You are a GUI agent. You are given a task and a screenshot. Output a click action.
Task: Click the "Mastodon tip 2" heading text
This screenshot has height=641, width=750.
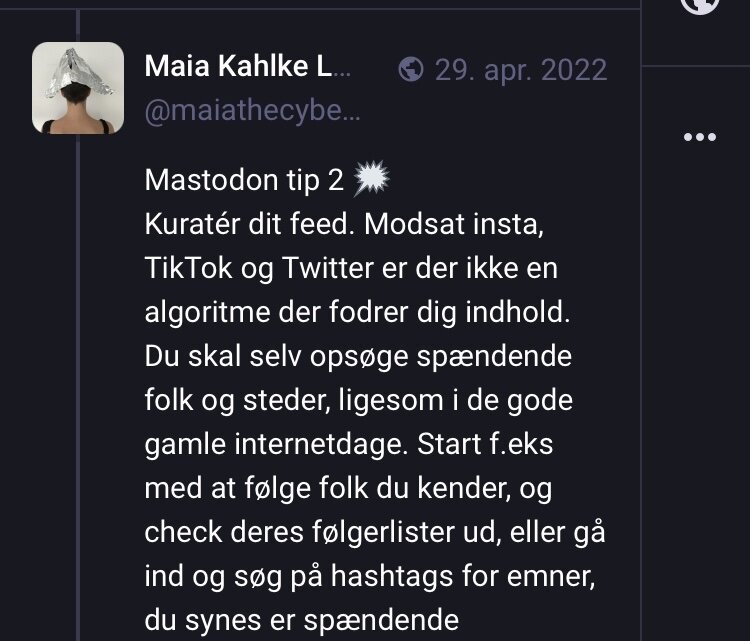pos(244,180)
